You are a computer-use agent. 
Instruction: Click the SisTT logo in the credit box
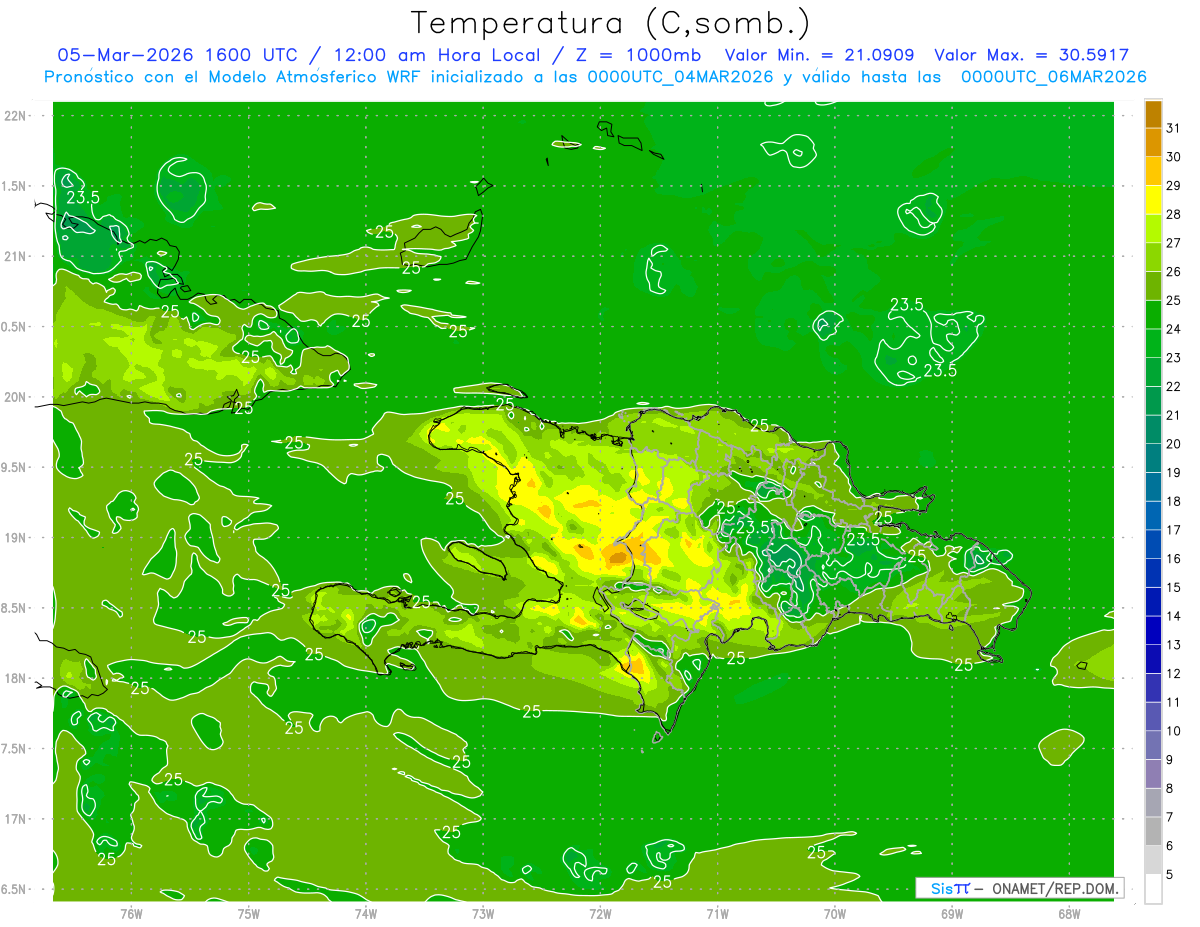tap(950, 888)
